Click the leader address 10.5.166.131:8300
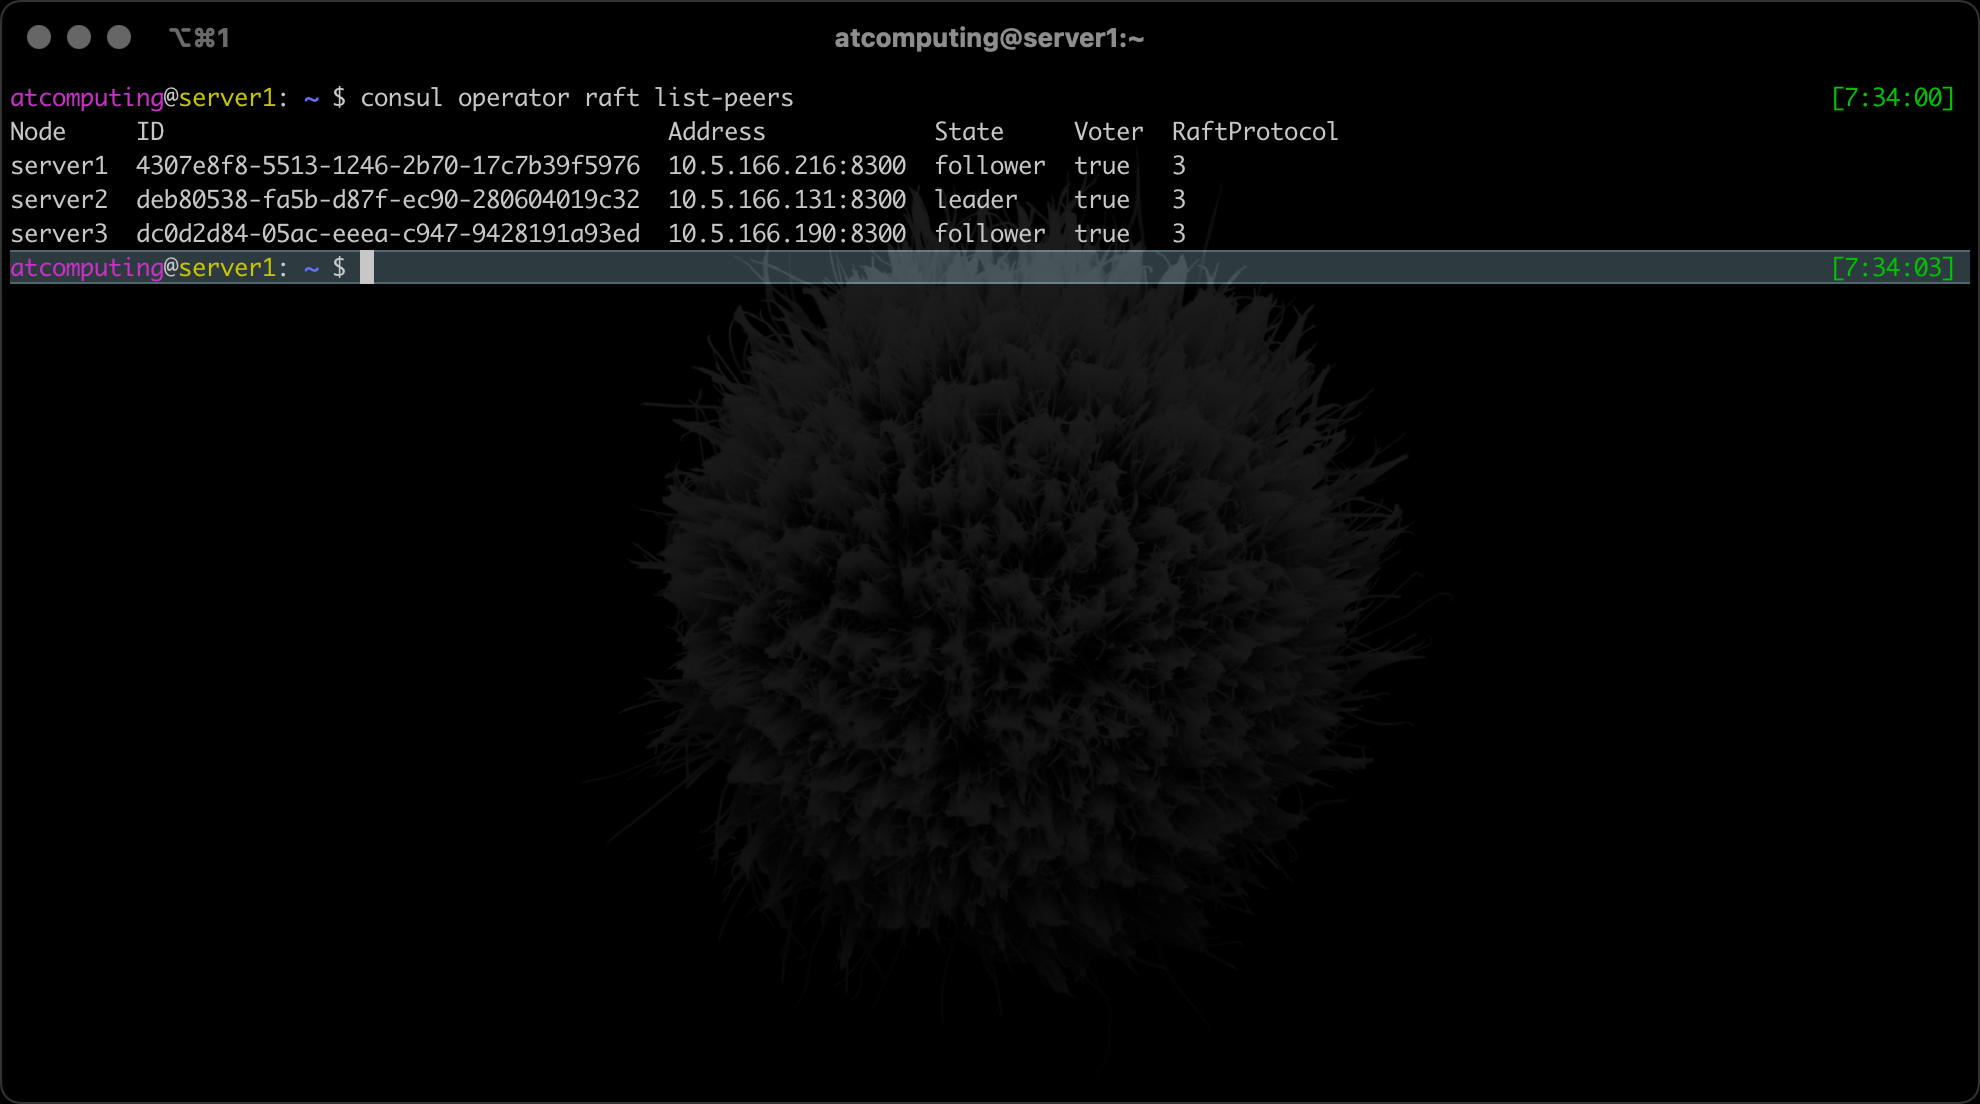Viewport: 1980px width, 1104px height. point(787,200)
